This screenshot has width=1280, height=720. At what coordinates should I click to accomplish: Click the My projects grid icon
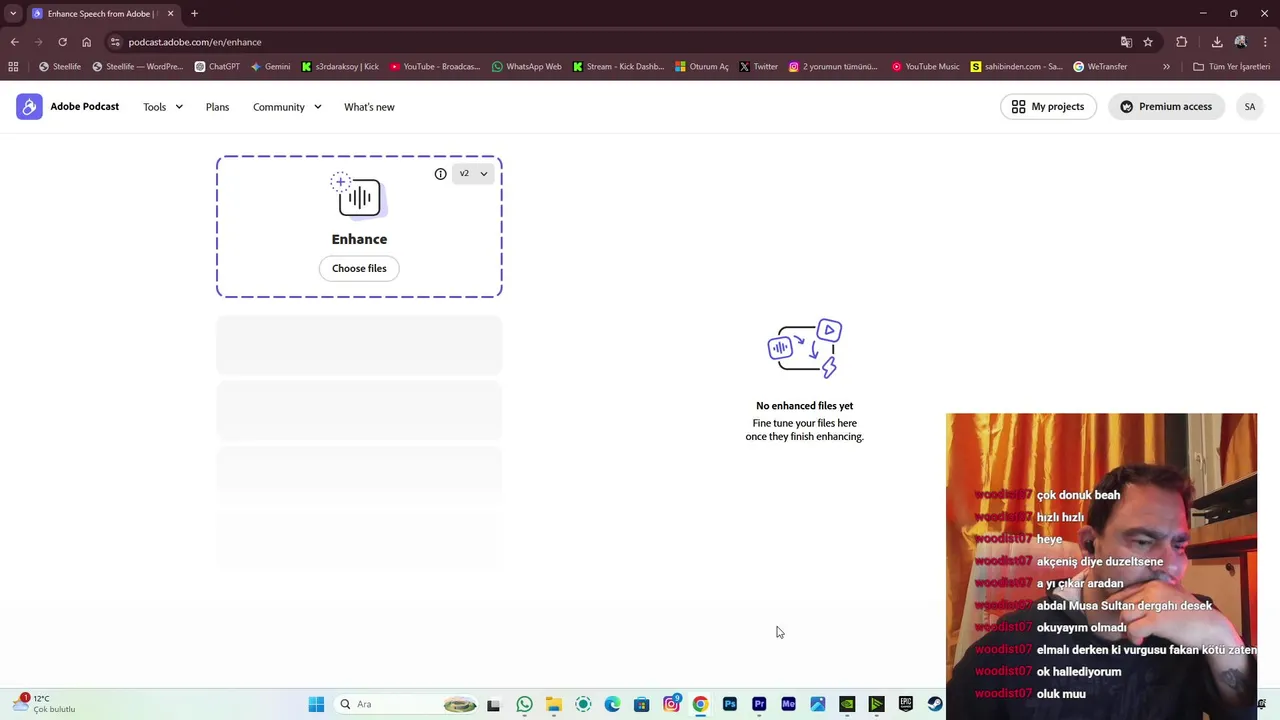(x=1018, y=107)
